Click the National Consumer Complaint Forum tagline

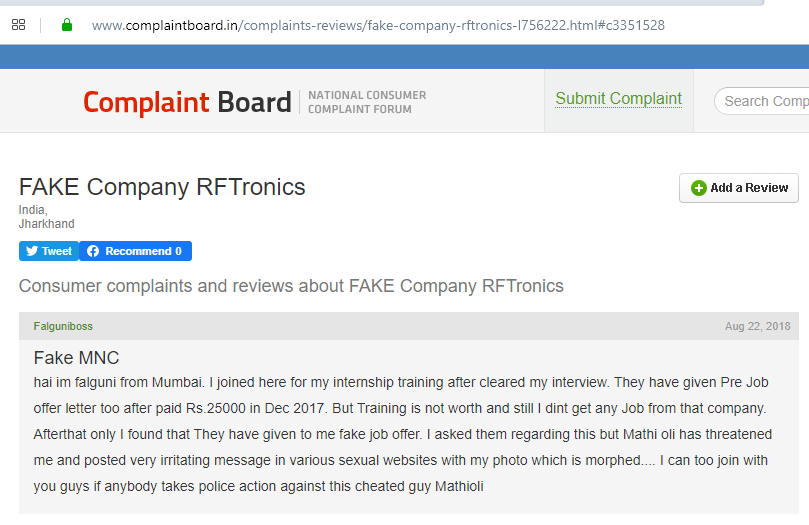[x=367, y=102]
